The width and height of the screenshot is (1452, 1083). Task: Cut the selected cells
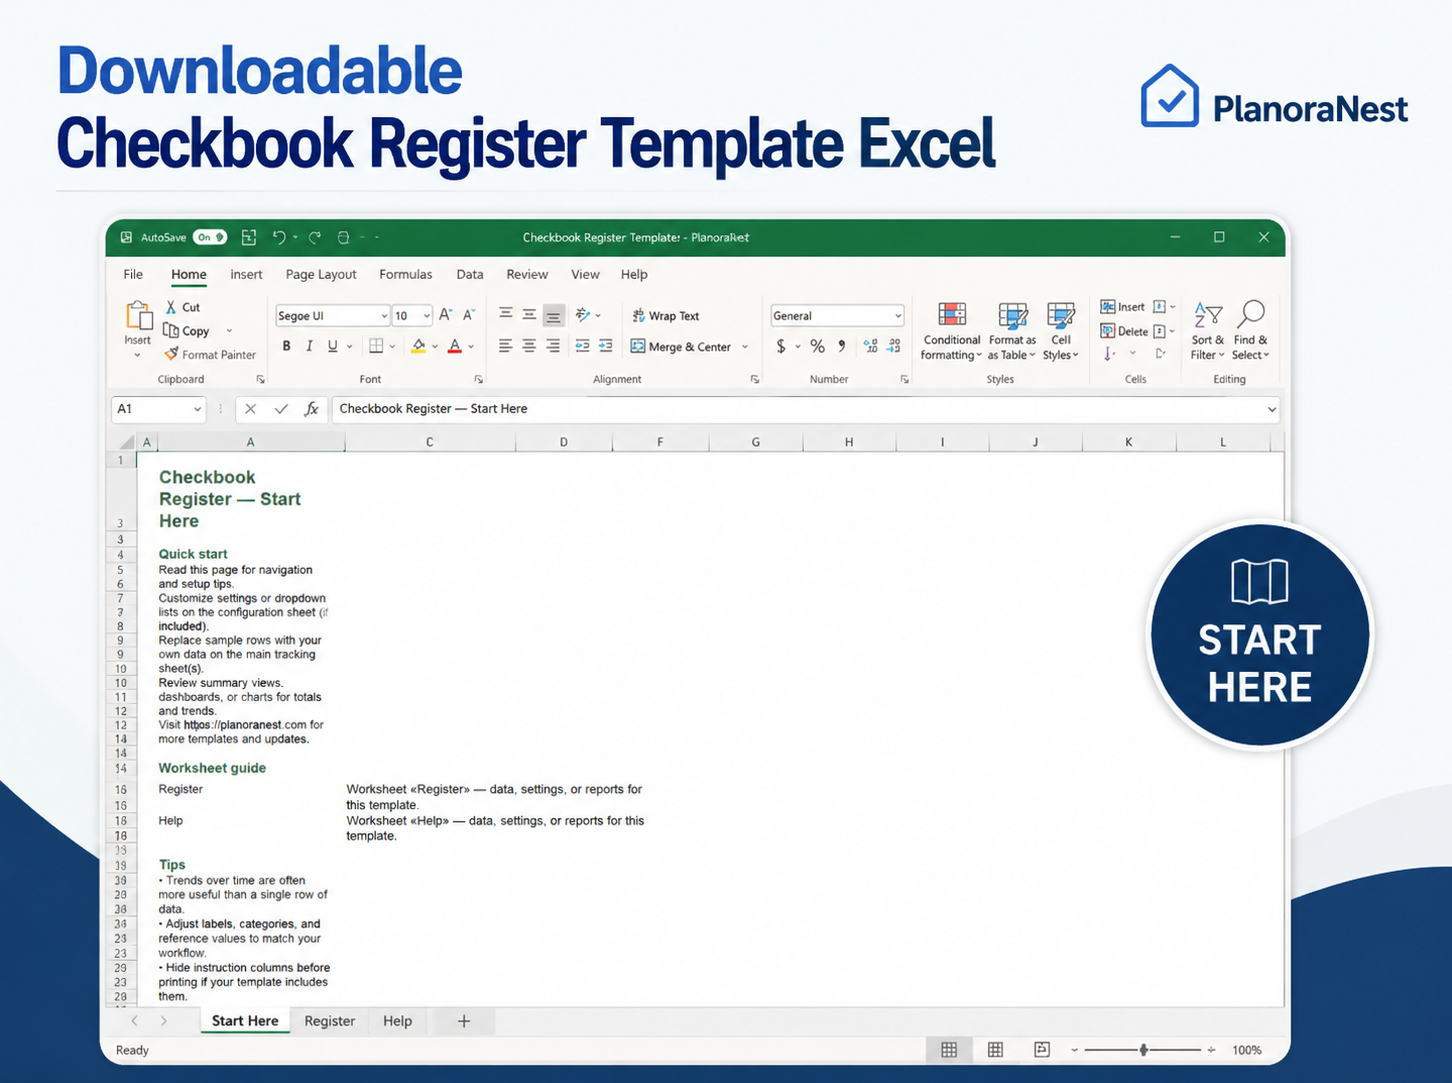click(183, 307)
